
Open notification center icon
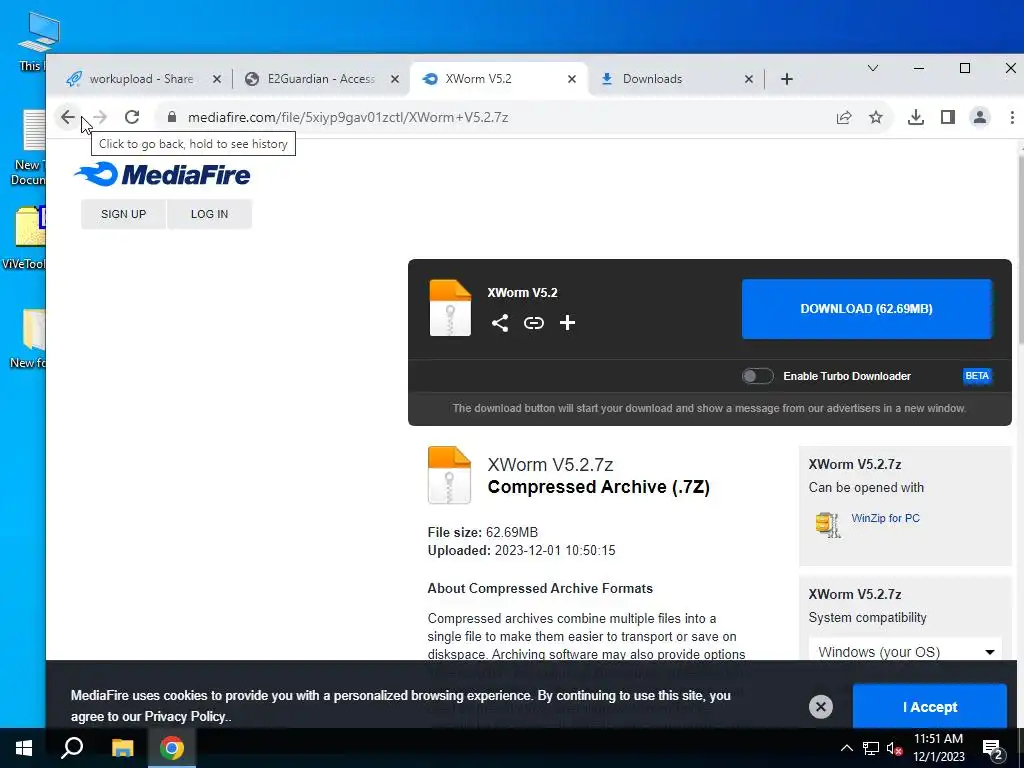point(993,750)
